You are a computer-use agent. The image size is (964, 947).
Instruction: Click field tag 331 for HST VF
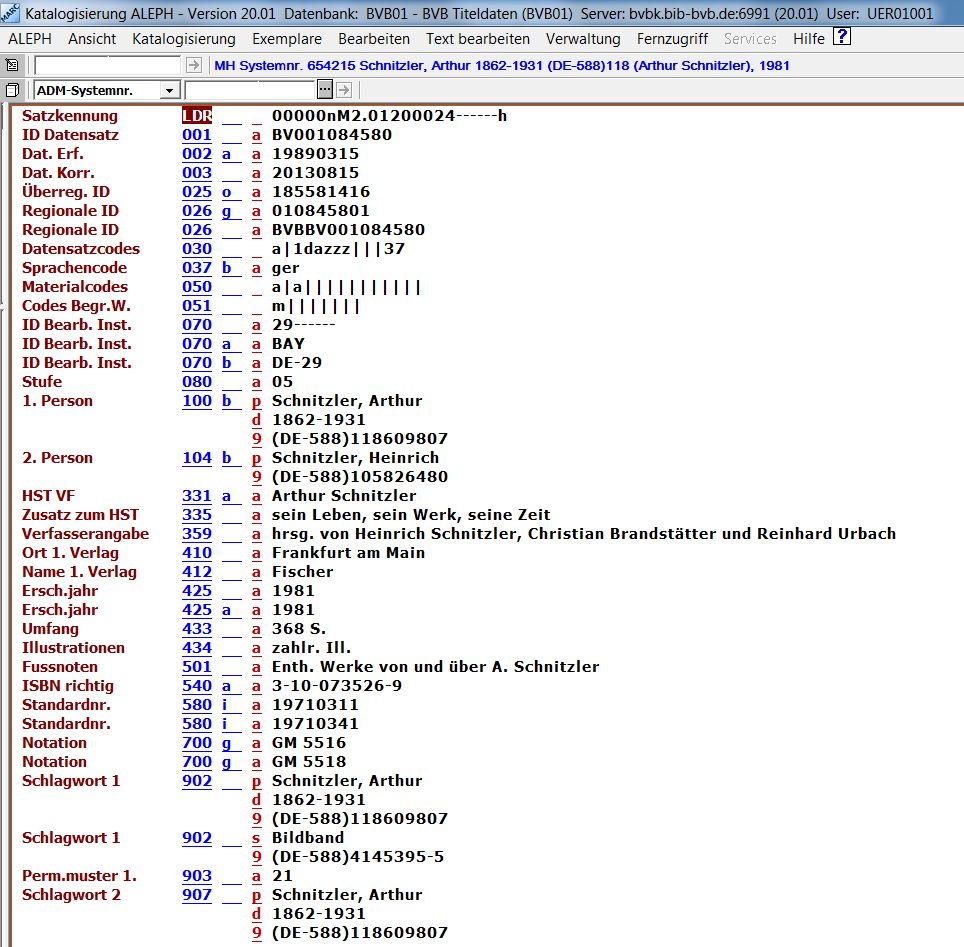(x=197, y=496)
